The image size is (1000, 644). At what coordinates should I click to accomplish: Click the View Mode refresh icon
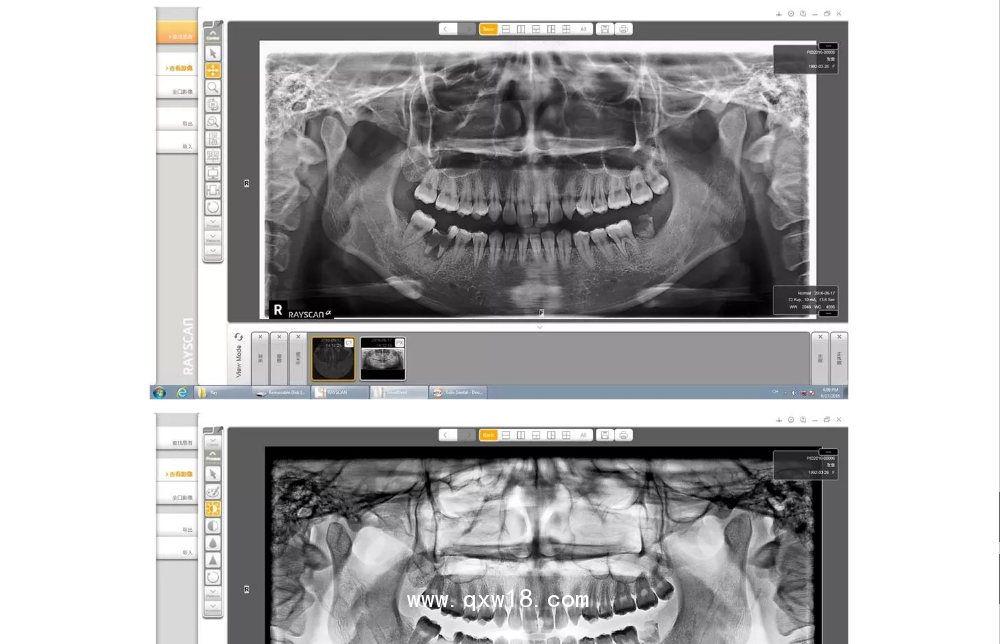coord(238,337)
